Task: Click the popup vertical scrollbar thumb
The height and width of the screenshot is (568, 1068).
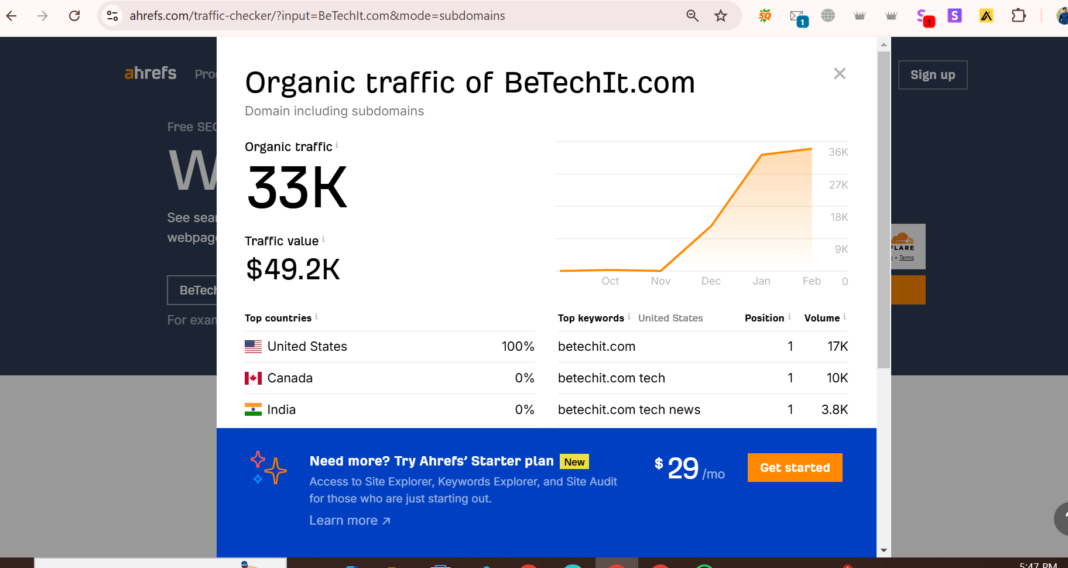Action: (883, 210)
